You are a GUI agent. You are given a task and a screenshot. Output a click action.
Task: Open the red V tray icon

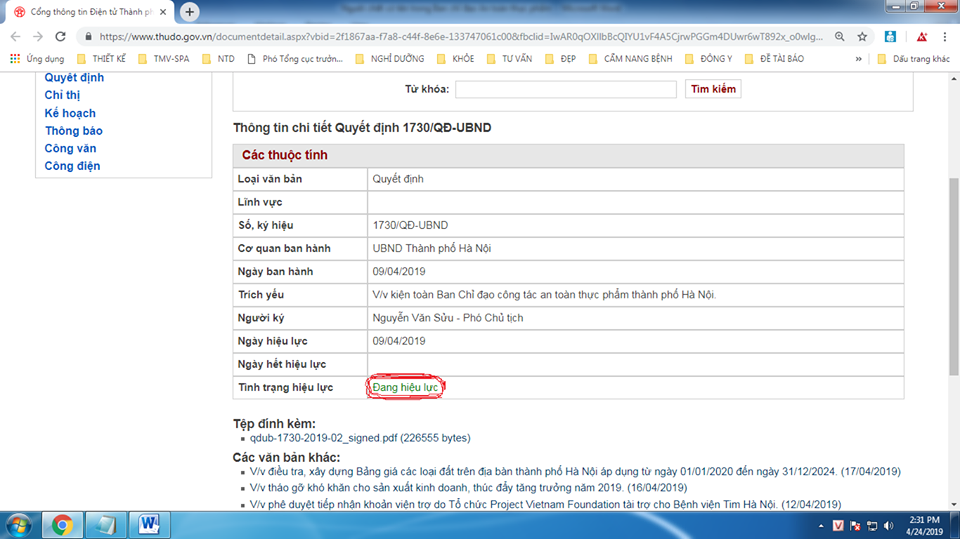pyautogui.click(x=838, y=526)
